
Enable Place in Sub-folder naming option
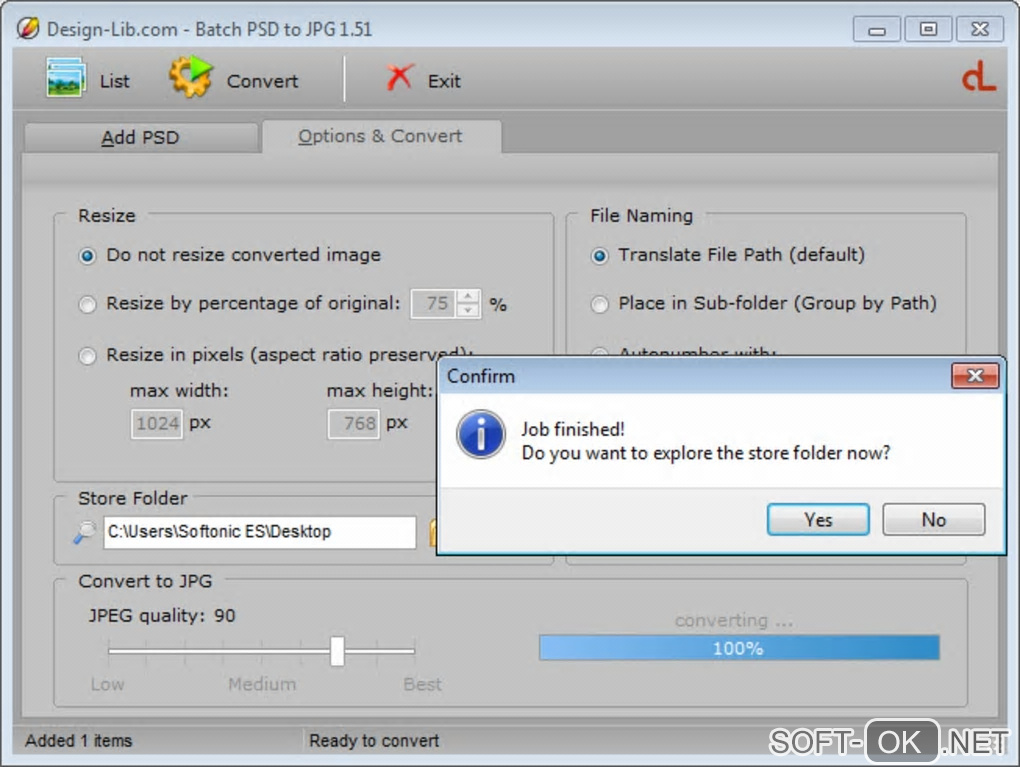coord(599,304)
